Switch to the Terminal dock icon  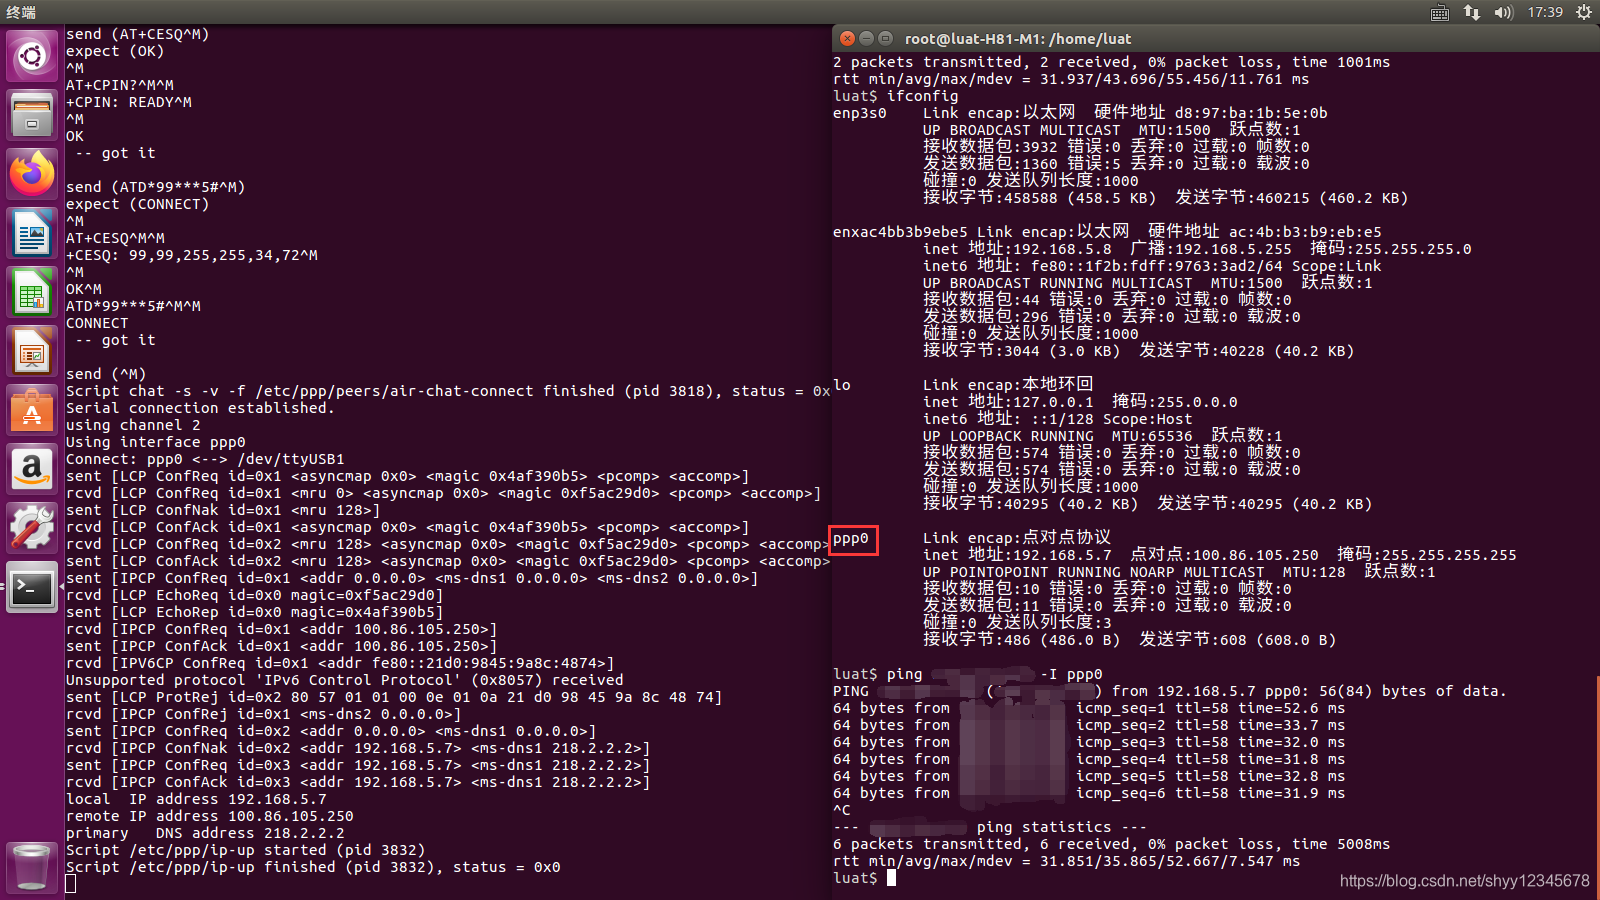click(32, 587)
